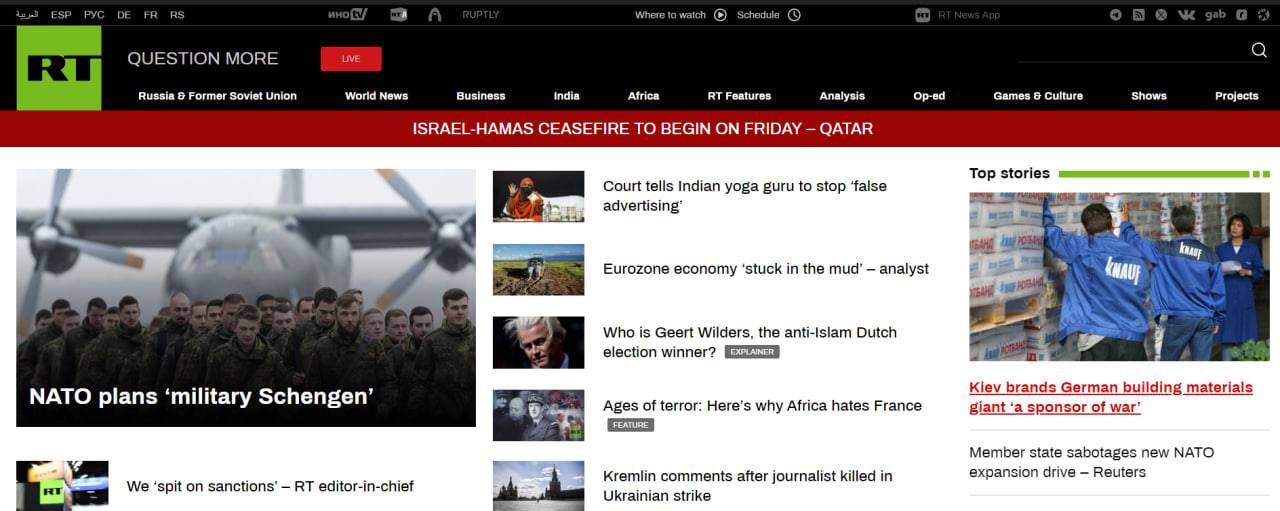Click the Red Square Kremlin thumbnail
Image resolution: width=1280 pixels, height=511 pixels.
[538, 486]
